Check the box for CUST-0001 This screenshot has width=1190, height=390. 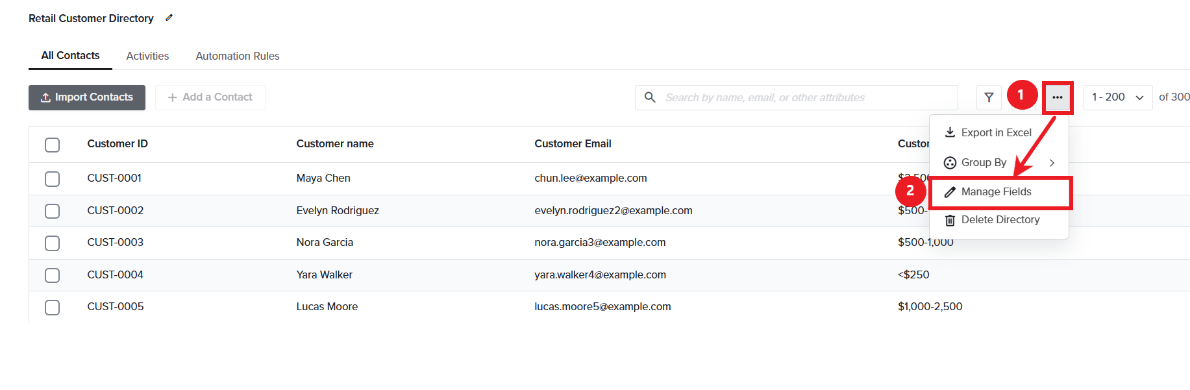[52, 178]
